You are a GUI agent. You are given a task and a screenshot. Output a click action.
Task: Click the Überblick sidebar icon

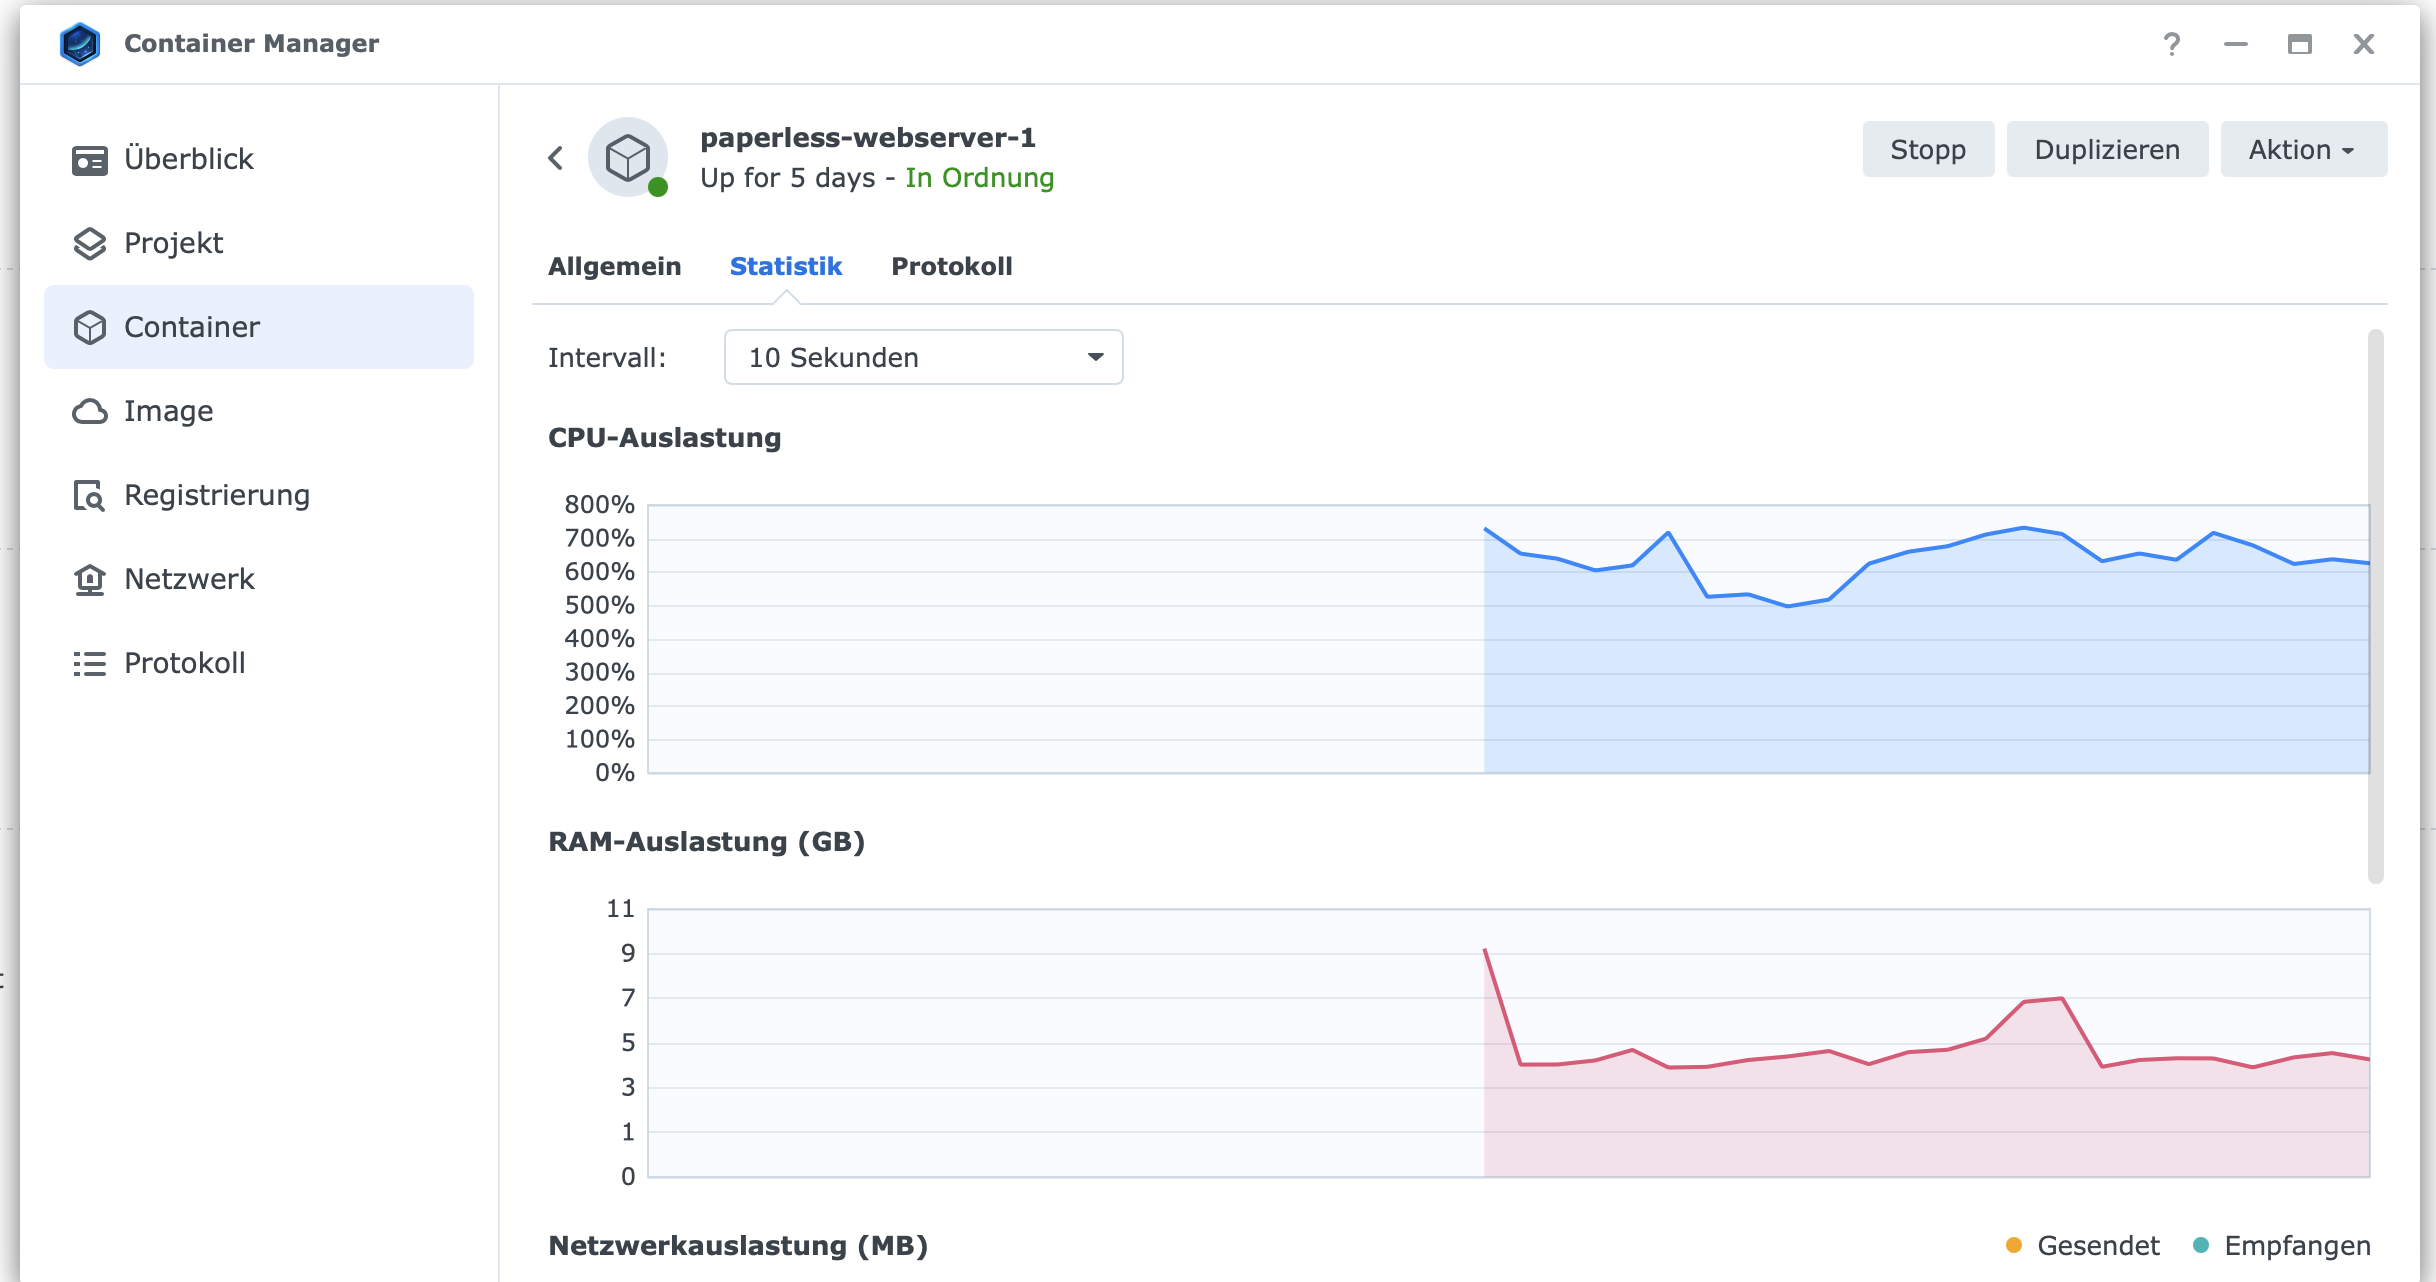[89, 160]
